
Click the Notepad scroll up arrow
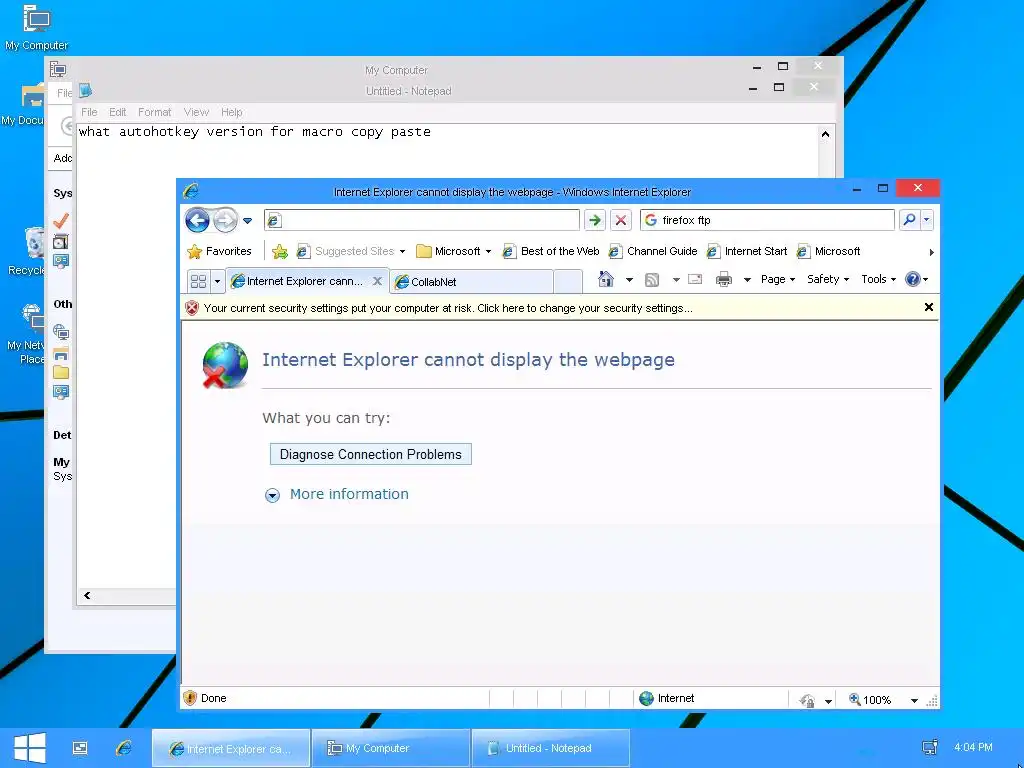825,134
